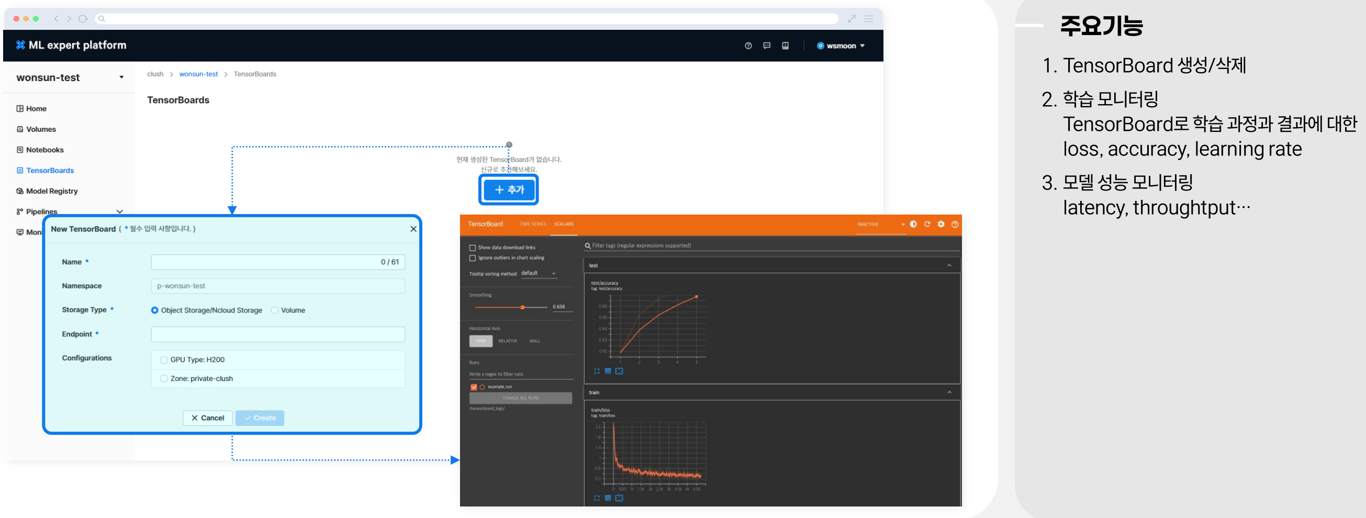Image resolution: width=1366 pixels, height=518 pixels.
Task: Collapse the train section in TensorBoard
Action: coord(950,393)
